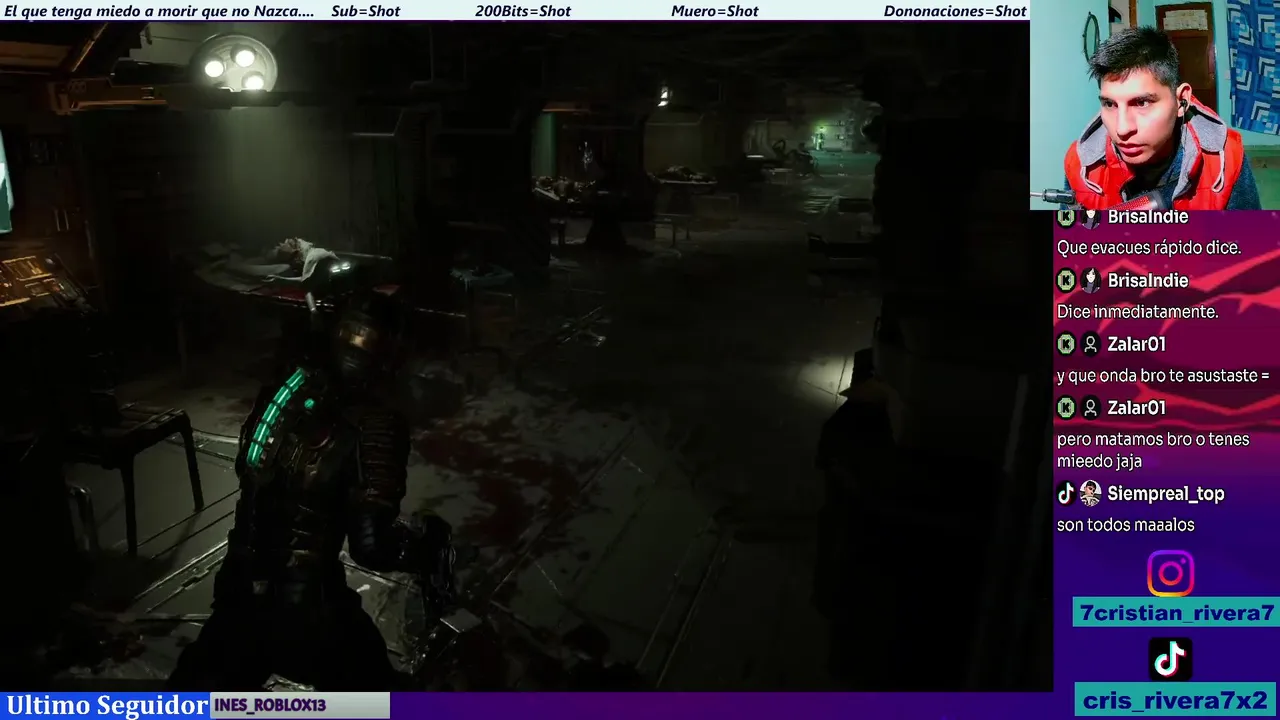Viewport: 1280px width, 720px height.
Task: Click the TikTok badge beside Siempreal_top
Action: click(x=1066, y=493)
